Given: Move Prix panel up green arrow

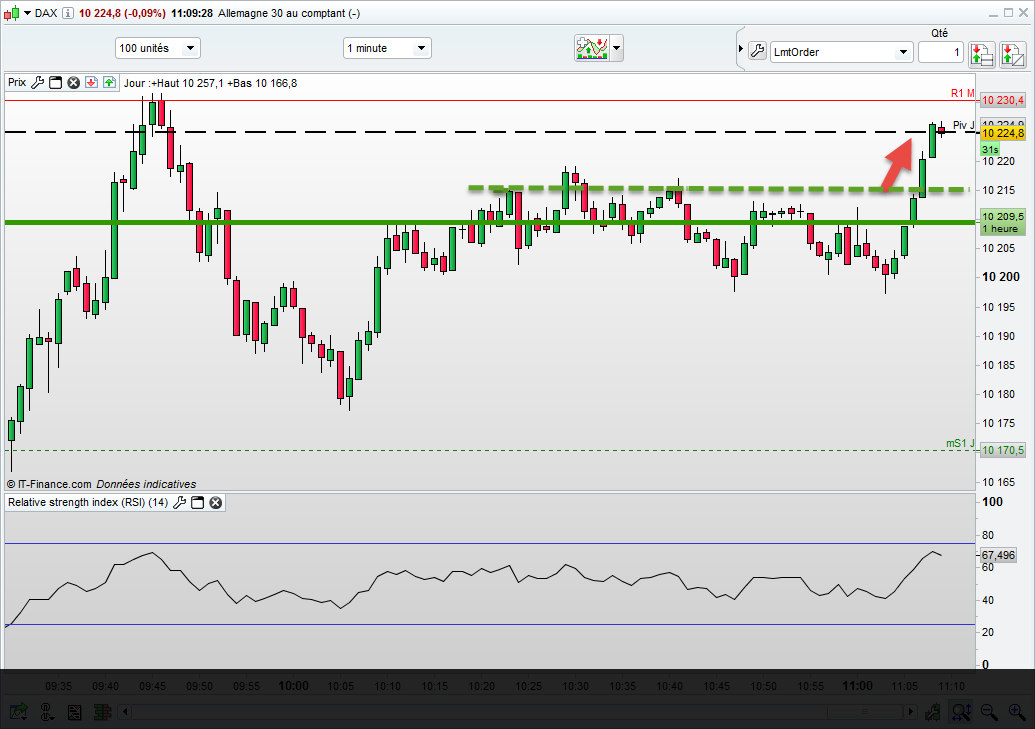Looking at the screenshot, I should 109,83.
